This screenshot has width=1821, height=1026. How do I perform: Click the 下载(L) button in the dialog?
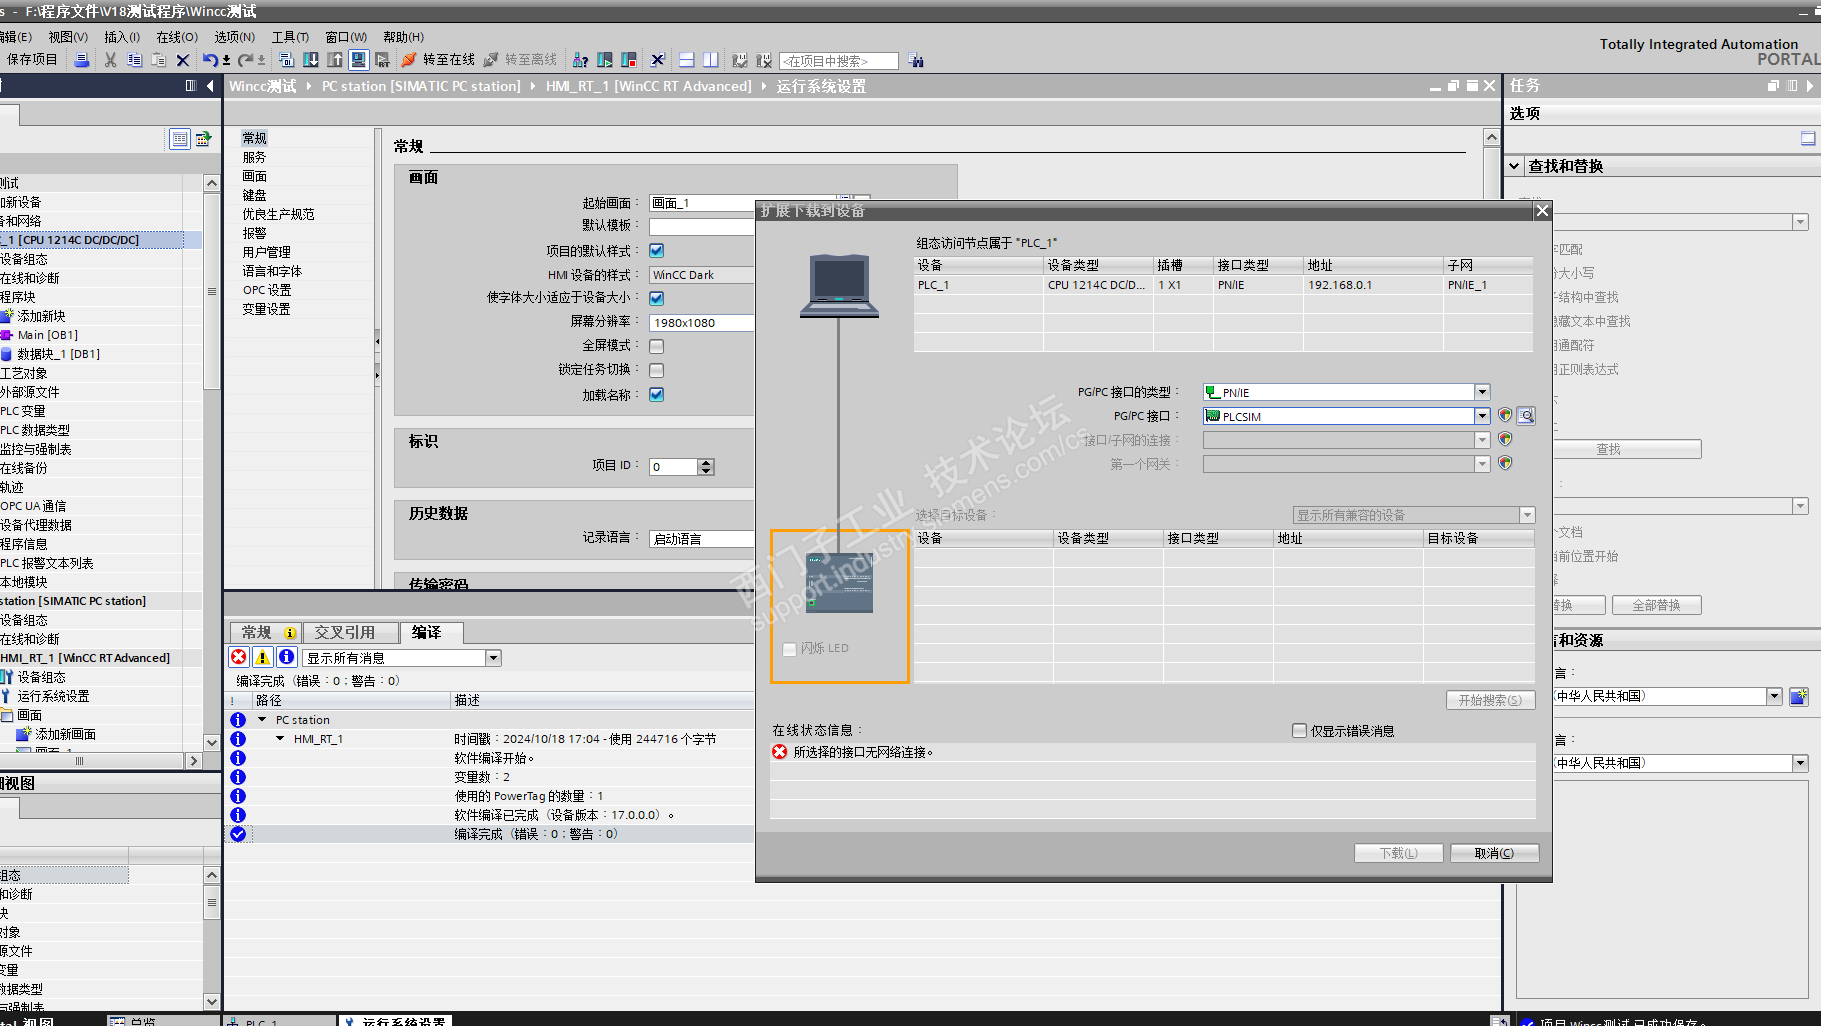pos(1399,853)
